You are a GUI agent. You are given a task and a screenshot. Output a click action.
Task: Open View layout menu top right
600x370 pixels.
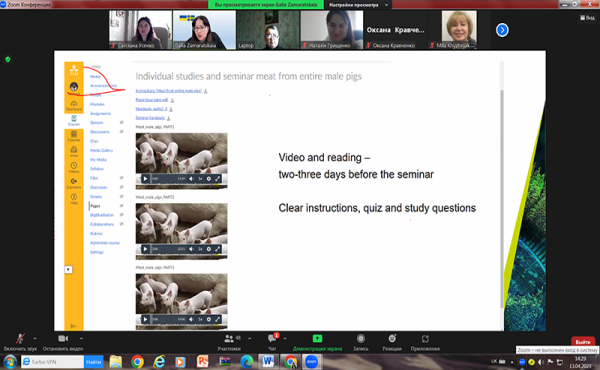(x=587, y=18)
